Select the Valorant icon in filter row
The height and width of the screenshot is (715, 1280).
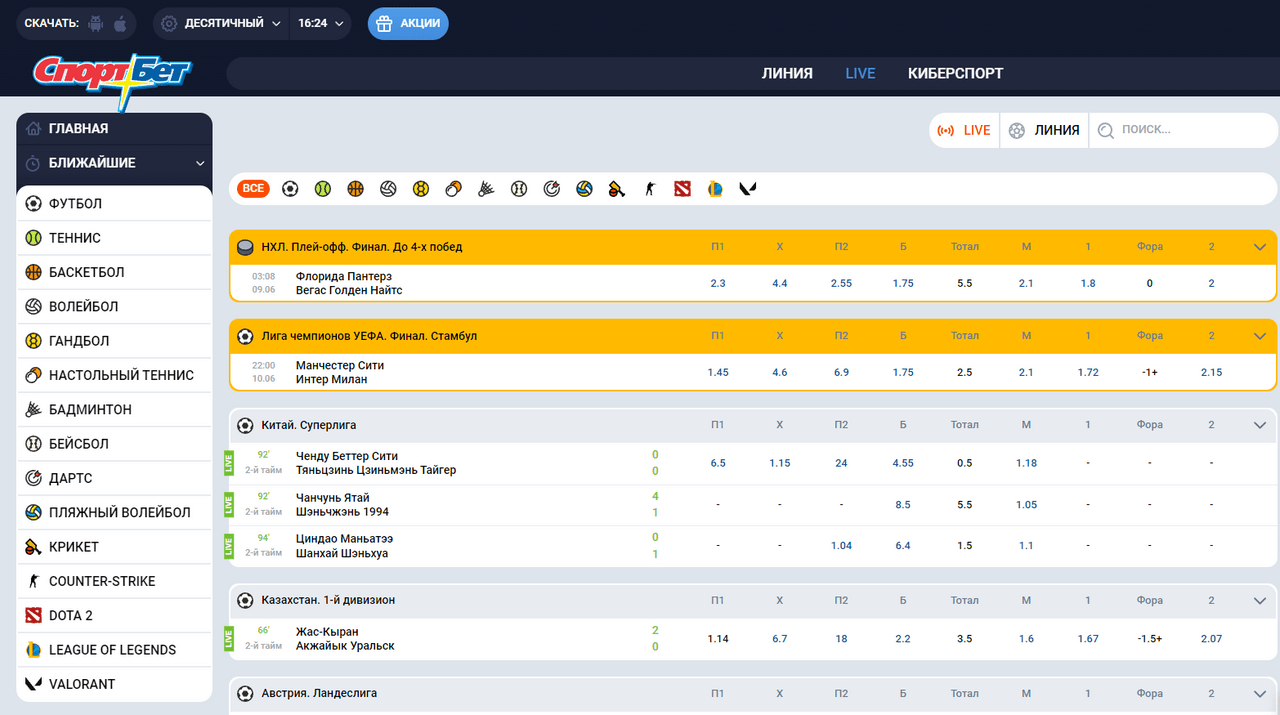tap(748, 188)
